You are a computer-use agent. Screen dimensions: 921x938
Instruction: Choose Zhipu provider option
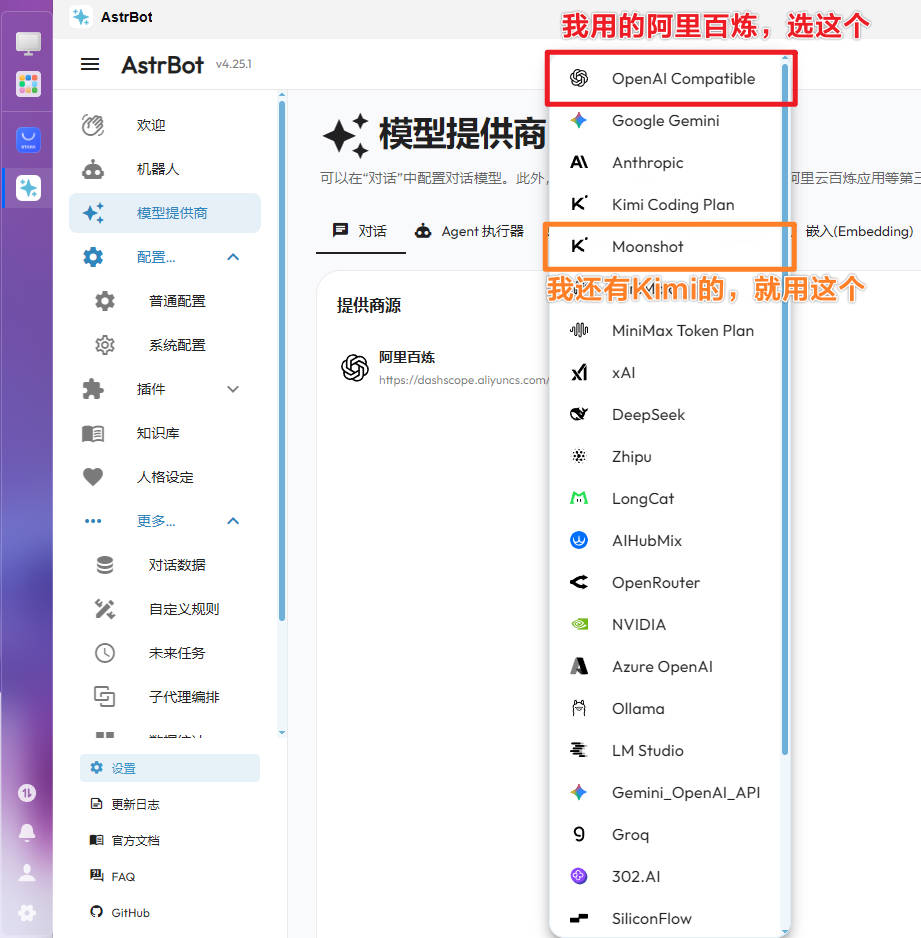pyautogui.click(x=665, y=456)
